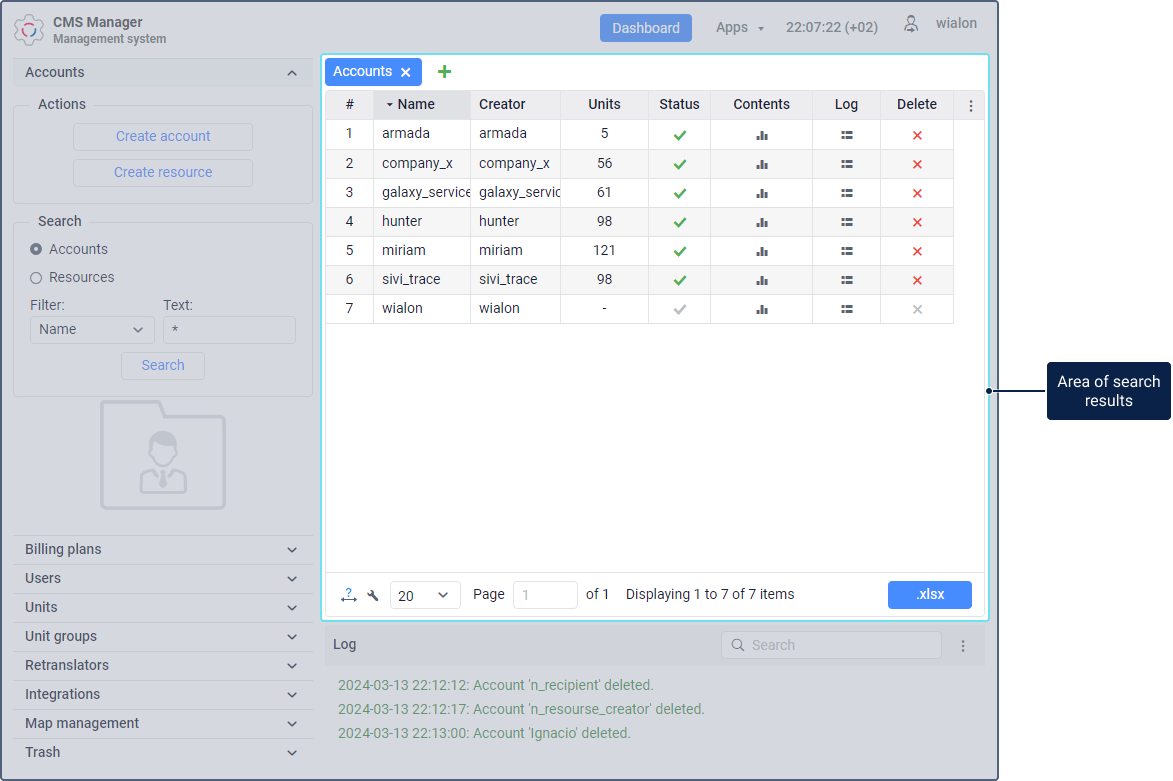This screenshot has height=781, width=1173.
Task: Expand the Integrations section
Action: point(162,695)
